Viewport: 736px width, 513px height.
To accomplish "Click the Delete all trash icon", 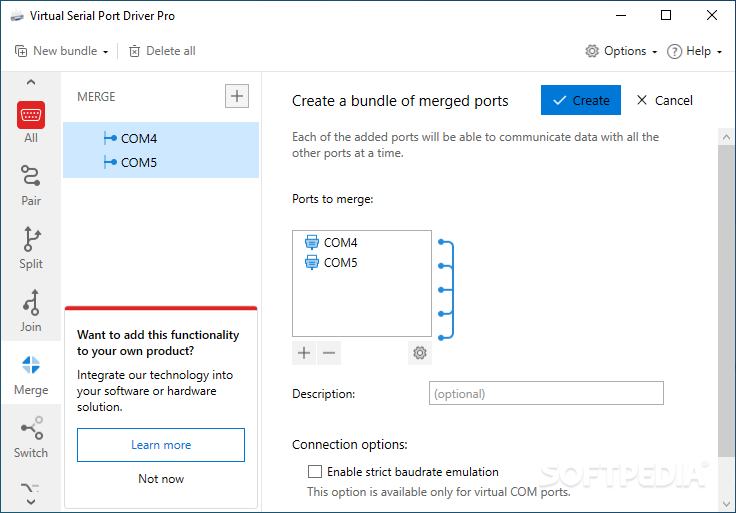I will (134, 51).
